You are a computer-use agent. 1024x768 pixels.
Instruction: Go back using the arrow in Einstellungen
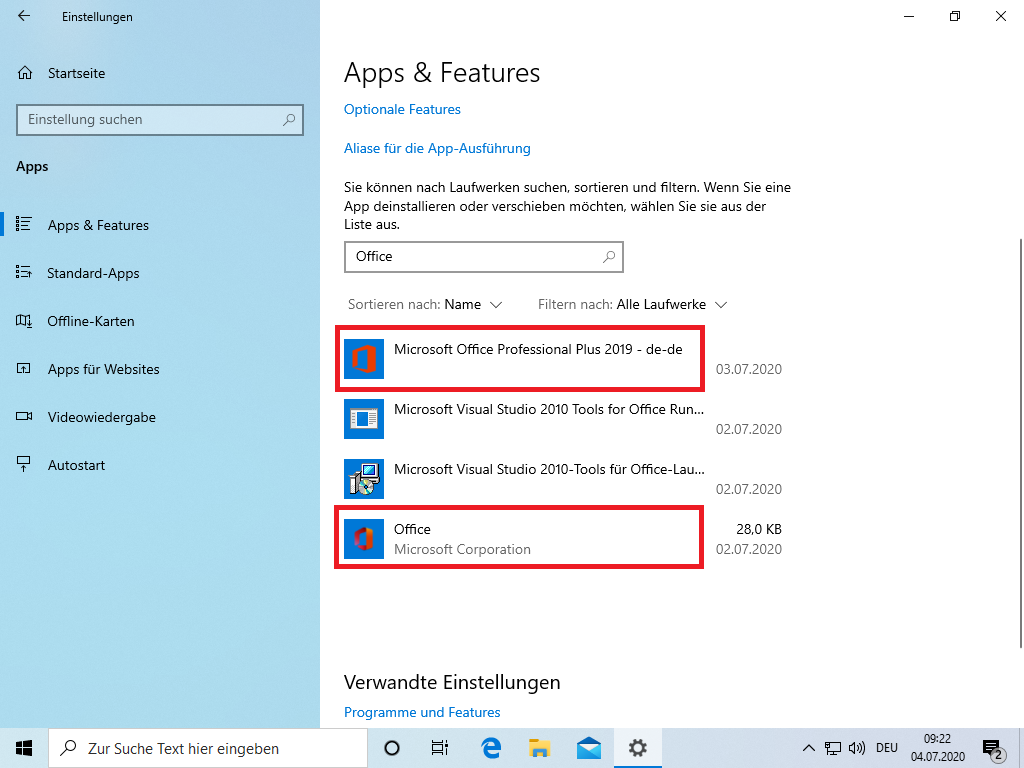pos(24,16)
